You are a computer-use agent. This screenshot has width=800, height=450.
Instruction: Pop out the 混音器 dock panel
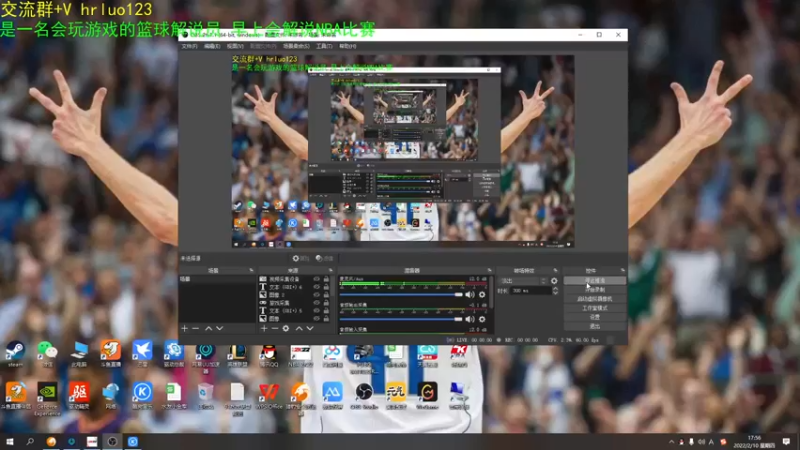coord(489,270)
